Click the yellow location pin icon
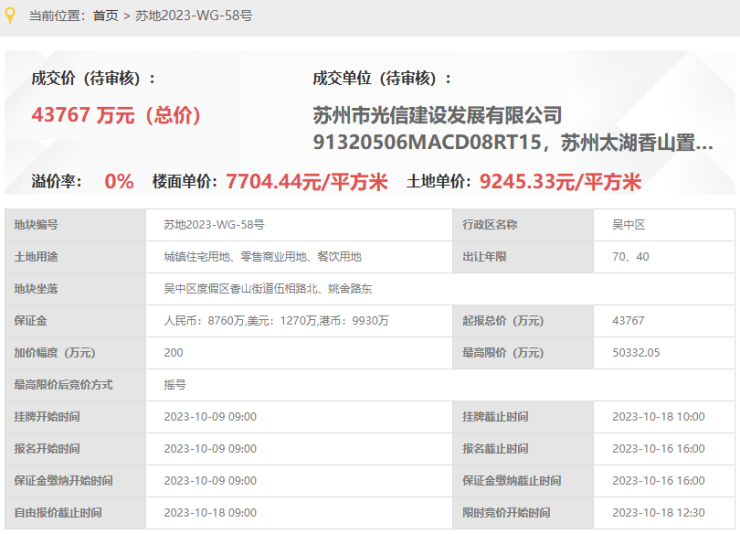Image resolution: width=740 pixels, height=534 pixels. [x=10, y=15]
